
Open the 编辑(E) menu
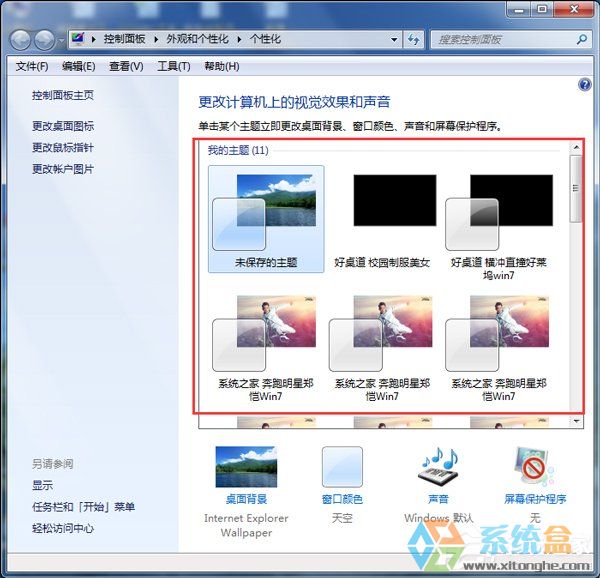78,67
